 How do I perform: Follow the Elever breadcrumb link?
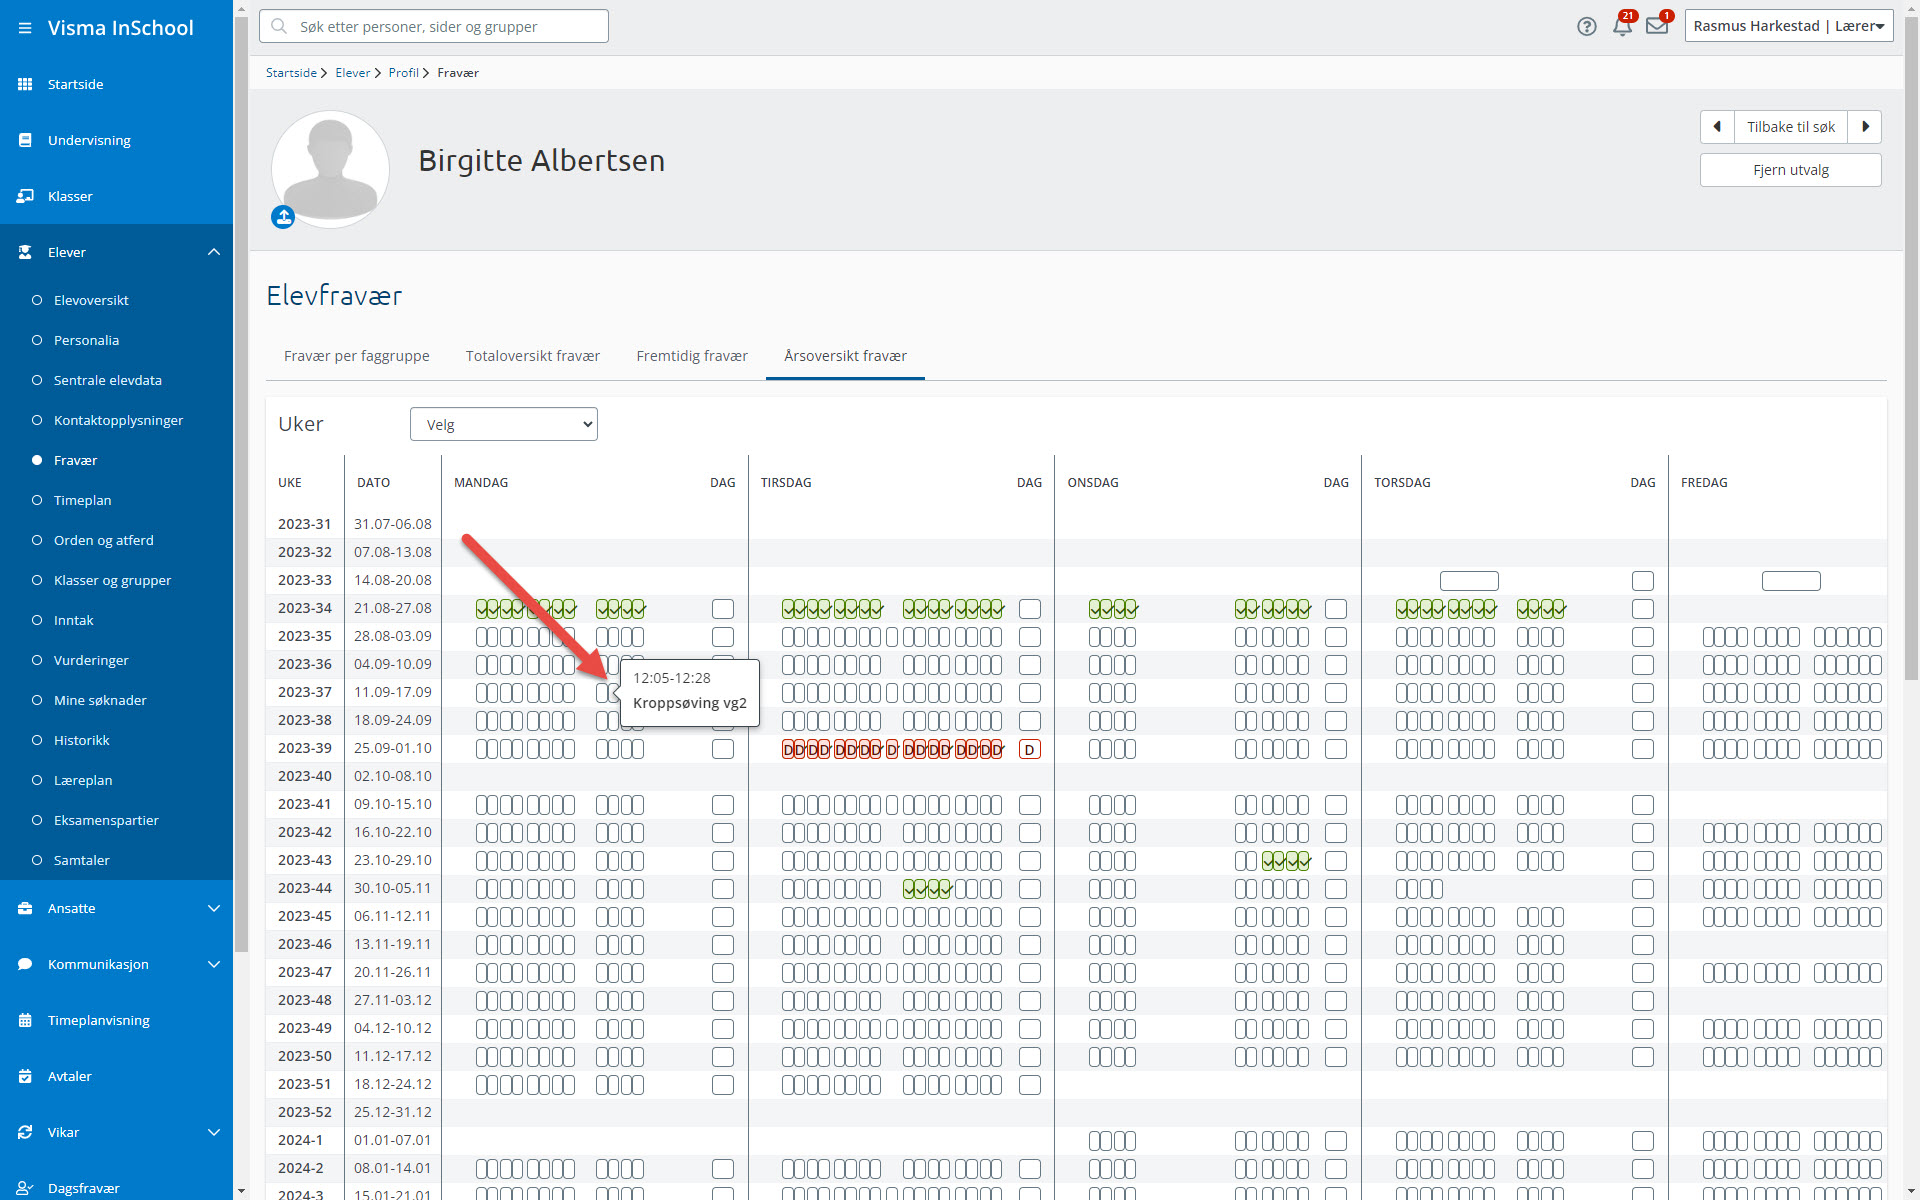353,73
